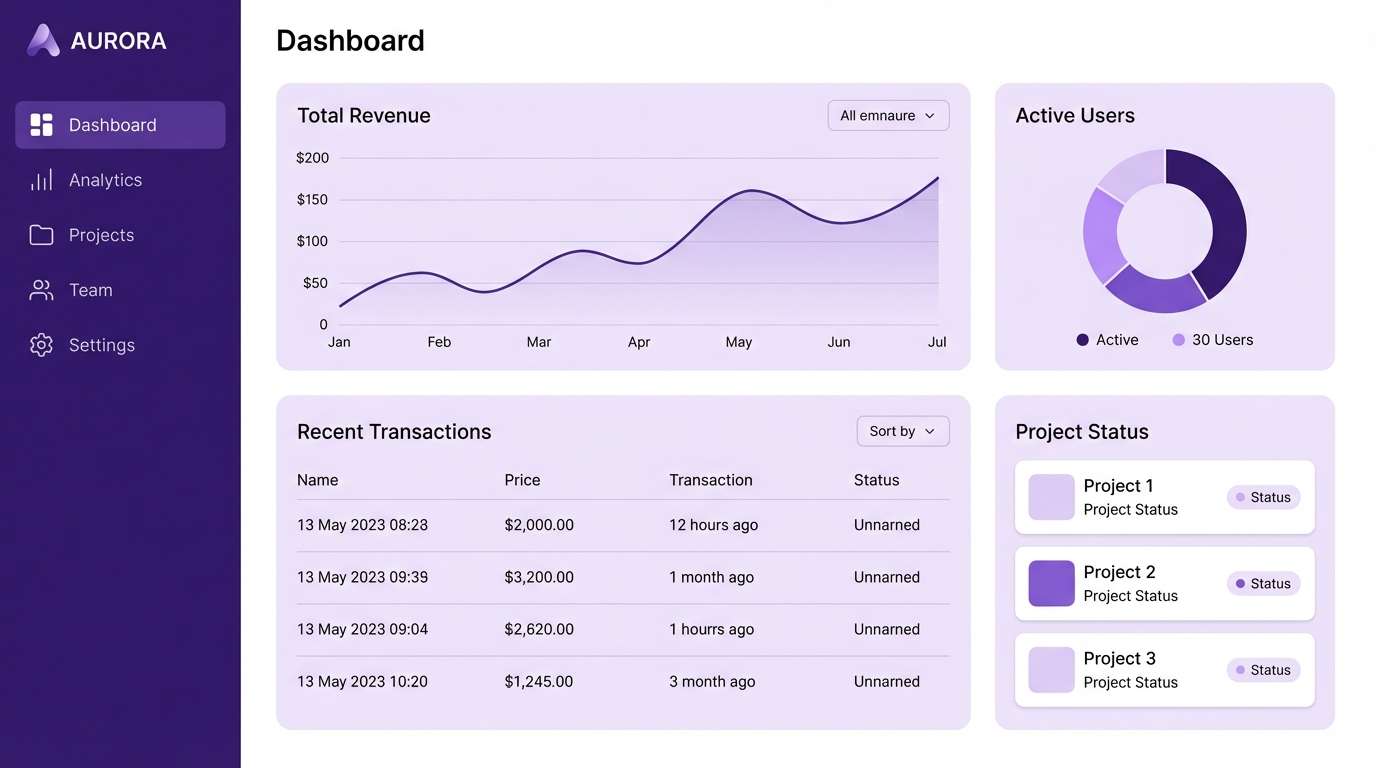Open the All emnaure dropdown

point(887,115)
